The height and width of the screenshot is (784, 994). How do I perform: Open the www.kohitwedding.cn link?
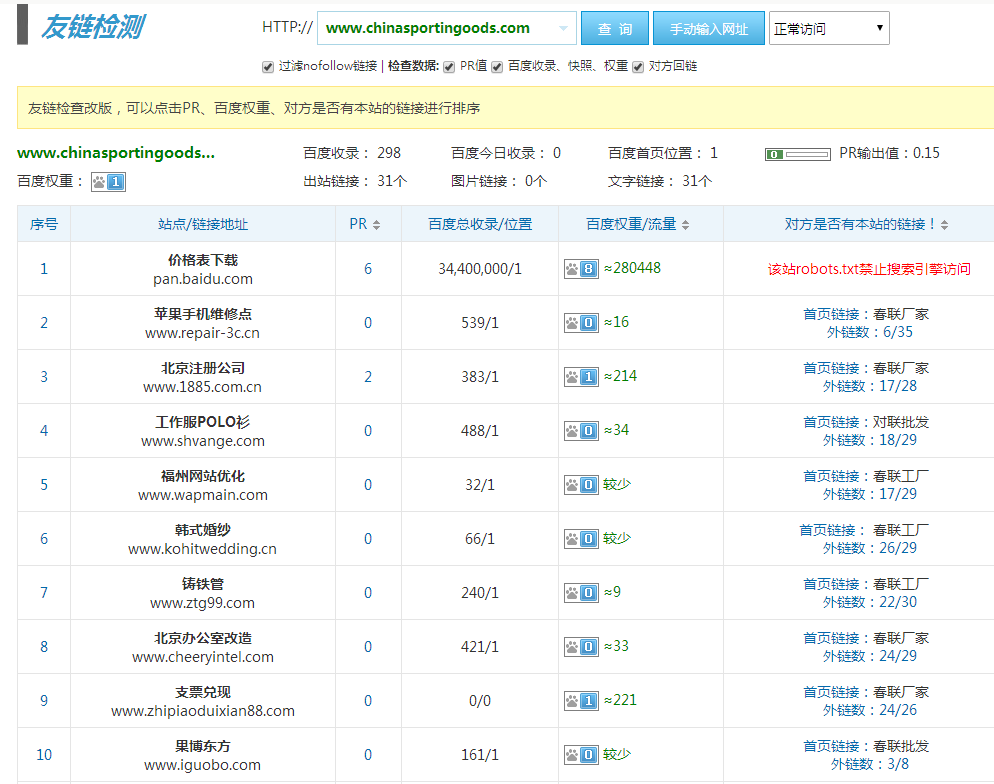click(x=202, y=549)
